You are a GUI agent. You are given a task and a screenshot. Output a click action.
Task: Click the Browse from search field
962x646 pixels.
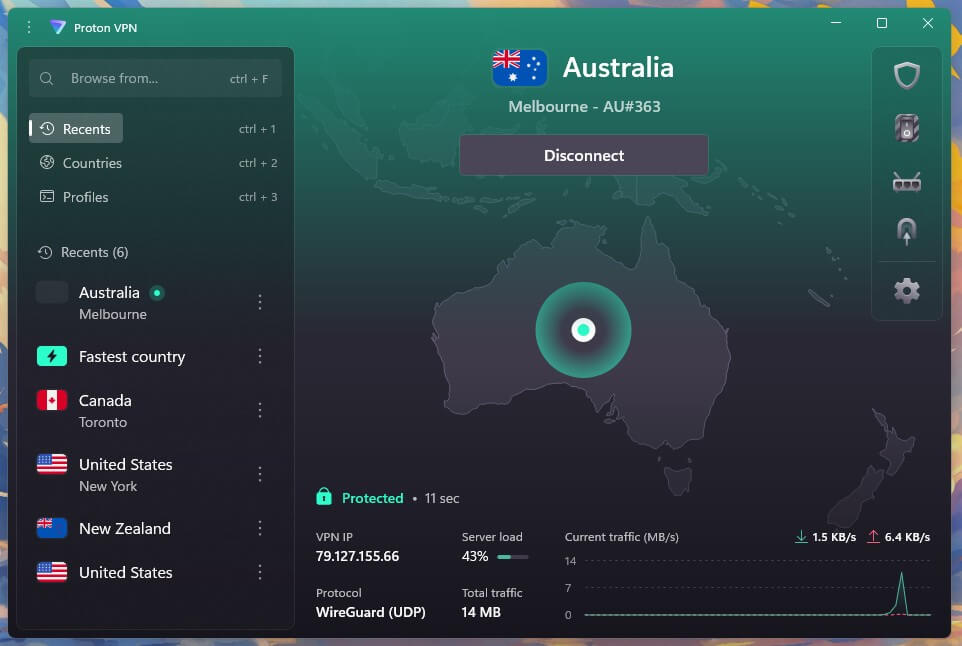pos(155,78)
